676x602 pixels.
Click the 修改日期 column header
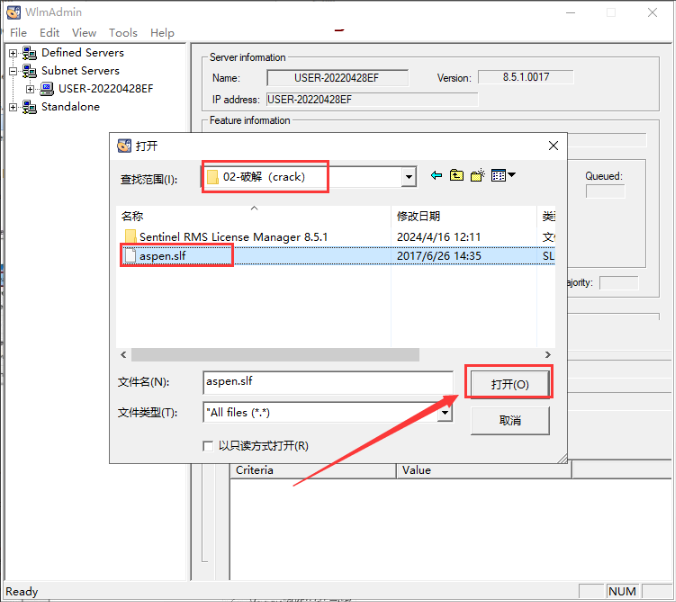[x=464, y=216]
